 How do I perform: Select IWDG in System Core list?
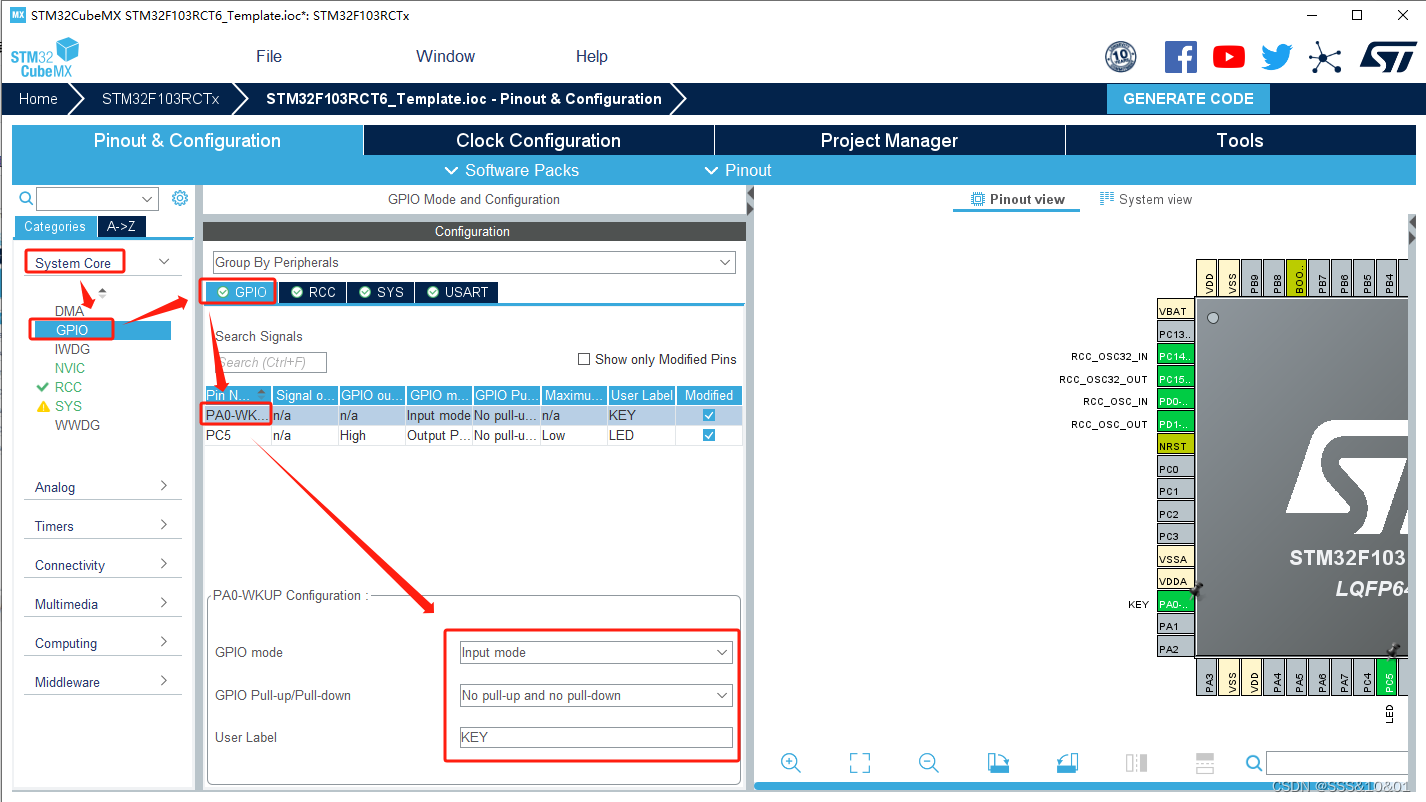tap(72, 349)
